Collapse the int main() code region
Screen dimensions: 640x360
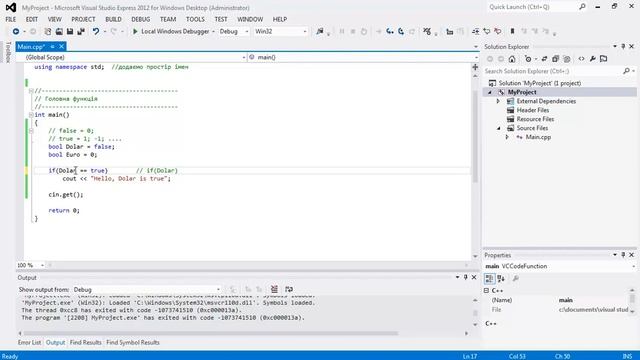31,115
